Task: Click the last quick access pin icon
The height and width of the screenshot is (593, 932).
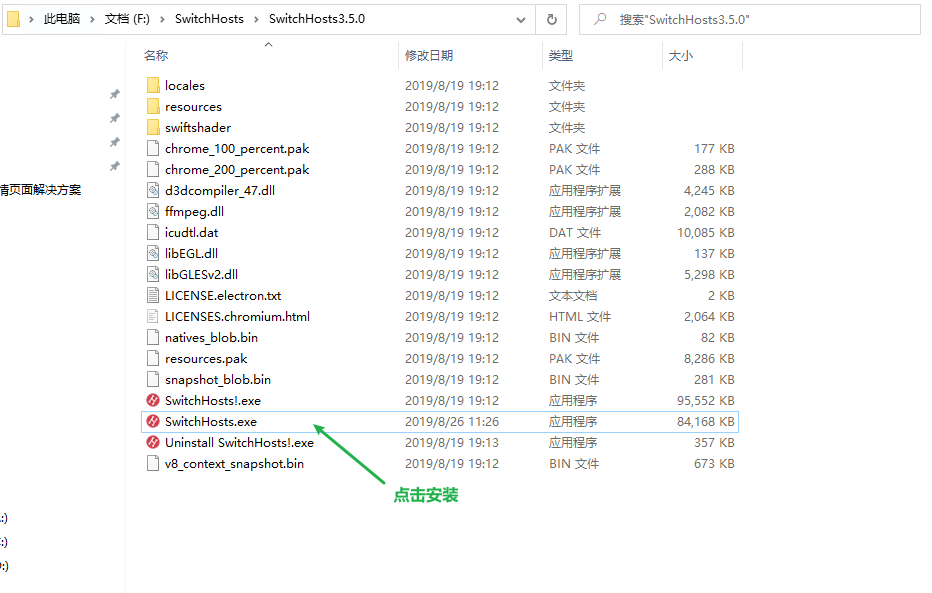Action: point(115,166)
